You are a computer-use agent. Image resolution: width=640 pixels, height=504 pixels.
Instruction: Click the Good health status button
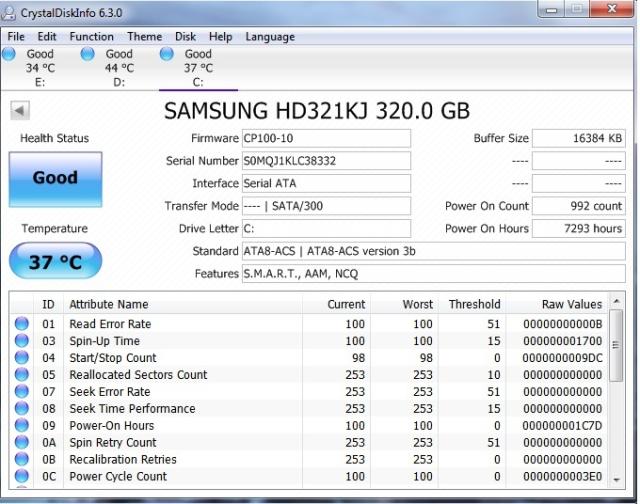click(x=56, y=179)
